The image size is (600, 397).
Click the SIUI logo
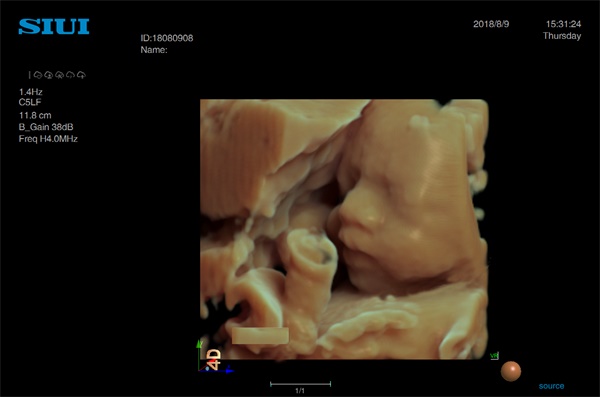[x=54, y=26]
